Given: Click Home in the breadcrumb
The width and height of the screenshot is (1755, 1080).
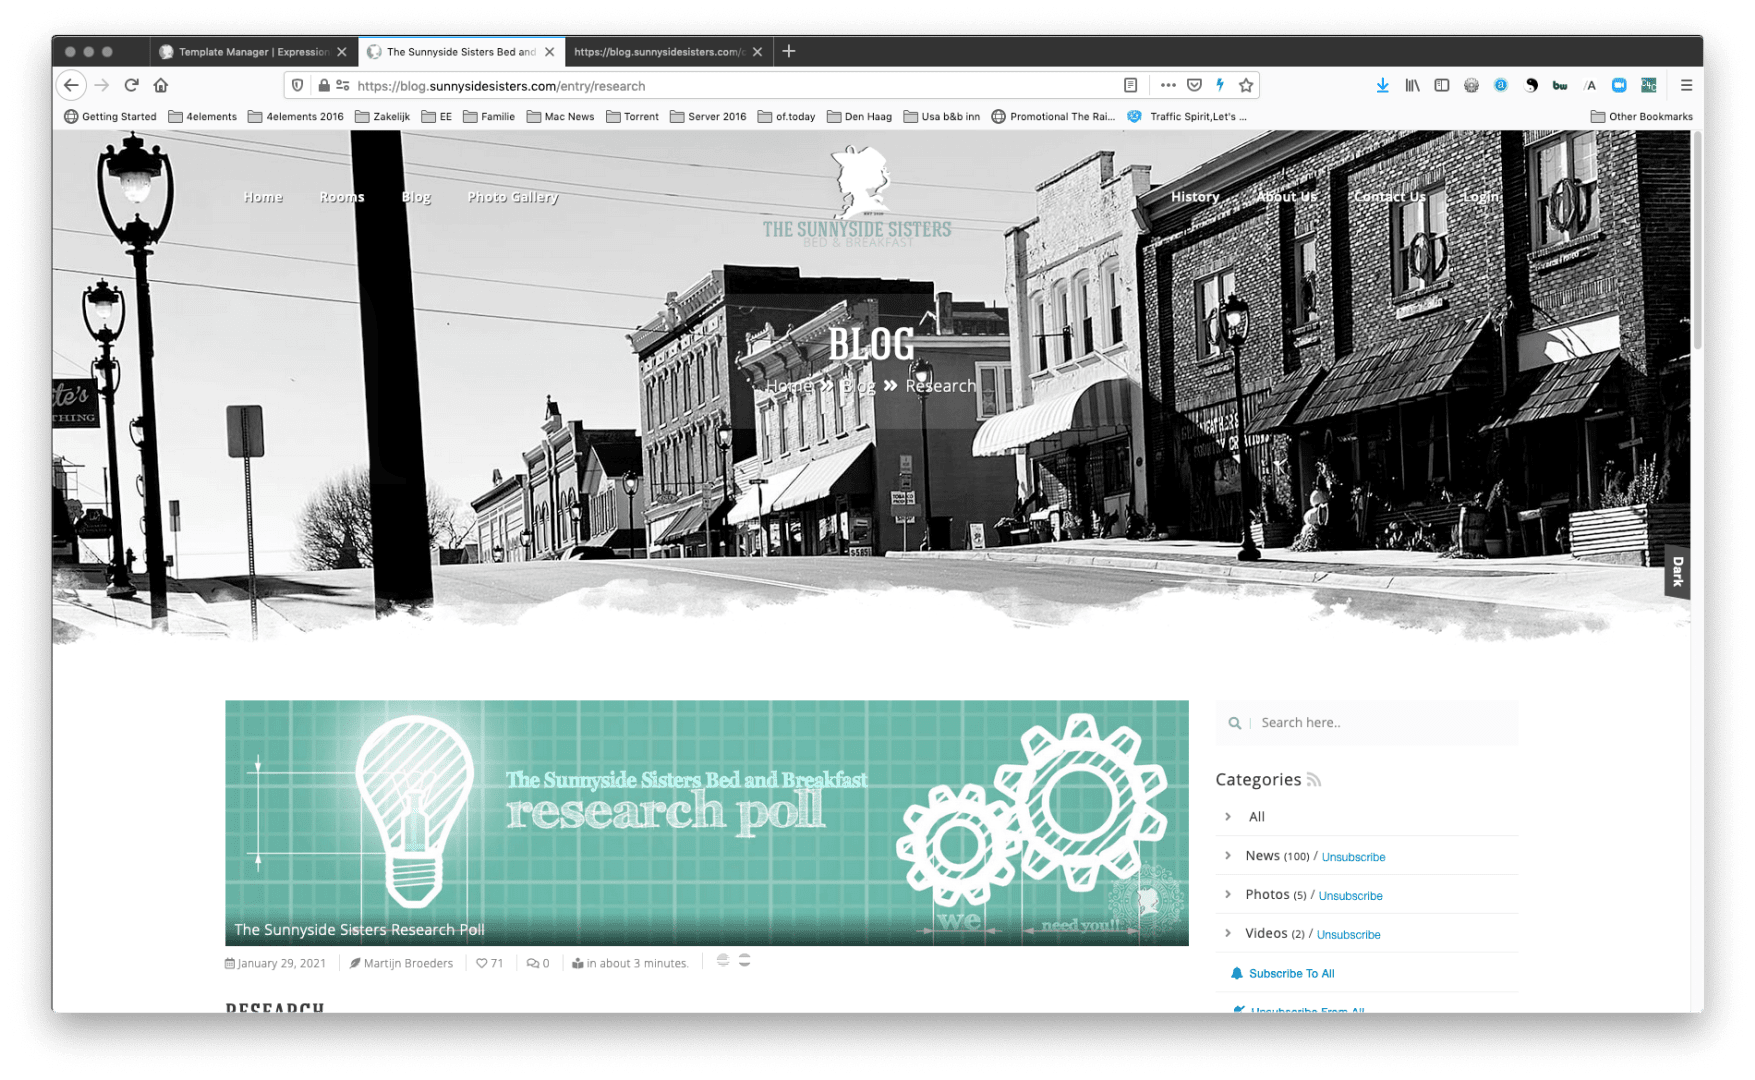Looking at the screenshot, I should click(x=789, y=386).
